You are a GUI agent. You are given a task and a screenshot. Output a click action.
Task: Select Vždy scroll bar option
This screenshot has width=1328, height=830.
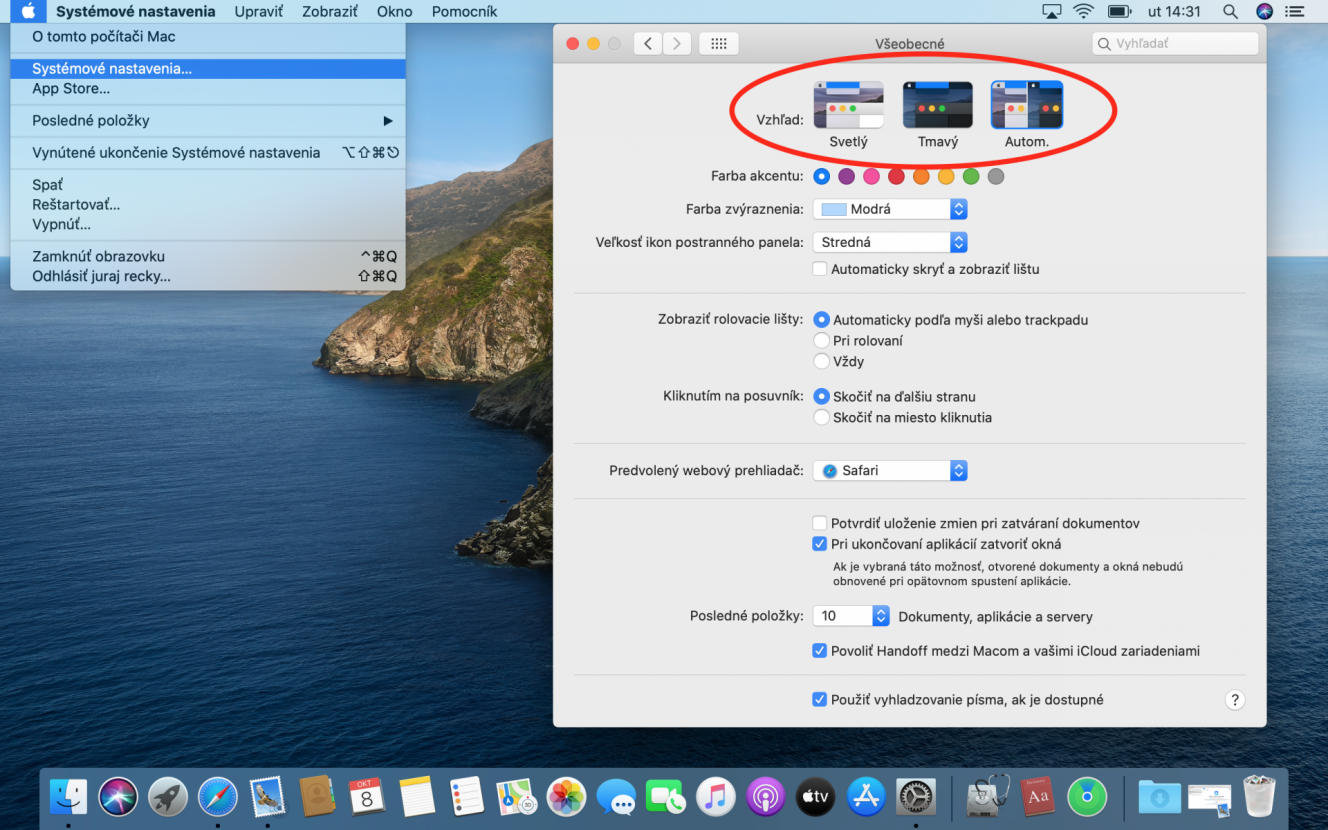[822, 361]
